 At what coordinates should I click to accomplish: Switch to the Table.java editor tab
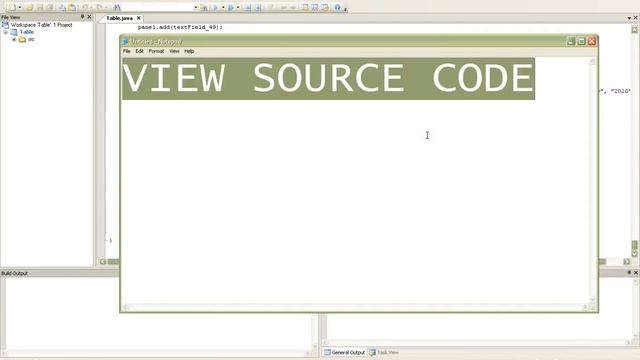(x=119, y=18)
